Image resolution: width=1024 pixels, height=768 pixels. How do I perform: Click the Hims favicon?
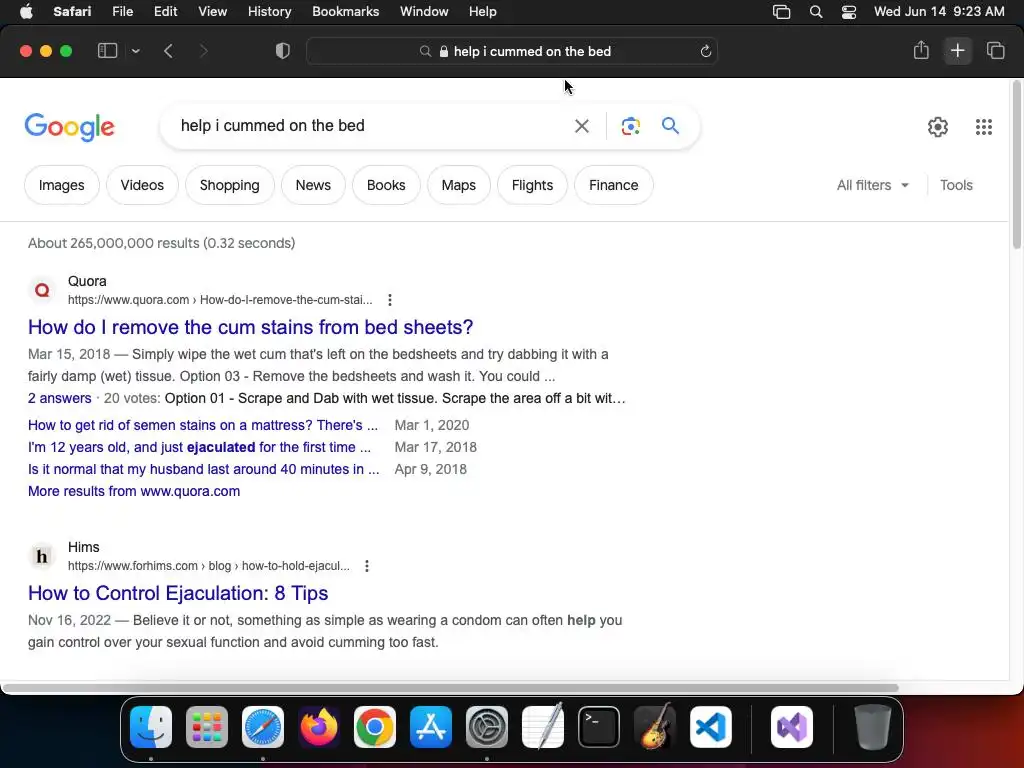(x=42, y=556)
